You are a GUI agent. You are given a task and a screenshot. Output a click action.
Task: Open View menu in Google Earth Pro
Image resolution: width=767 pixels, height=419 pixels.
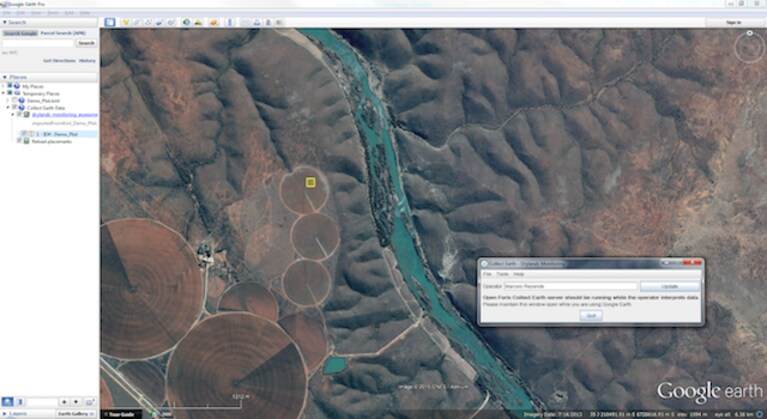click(x=36, y=13)
